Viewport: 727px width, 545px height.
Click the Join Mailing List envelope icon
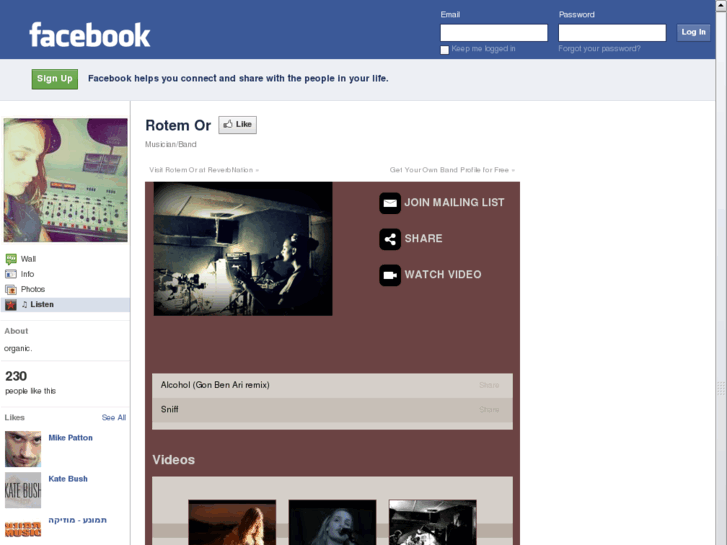pos(390,203)
